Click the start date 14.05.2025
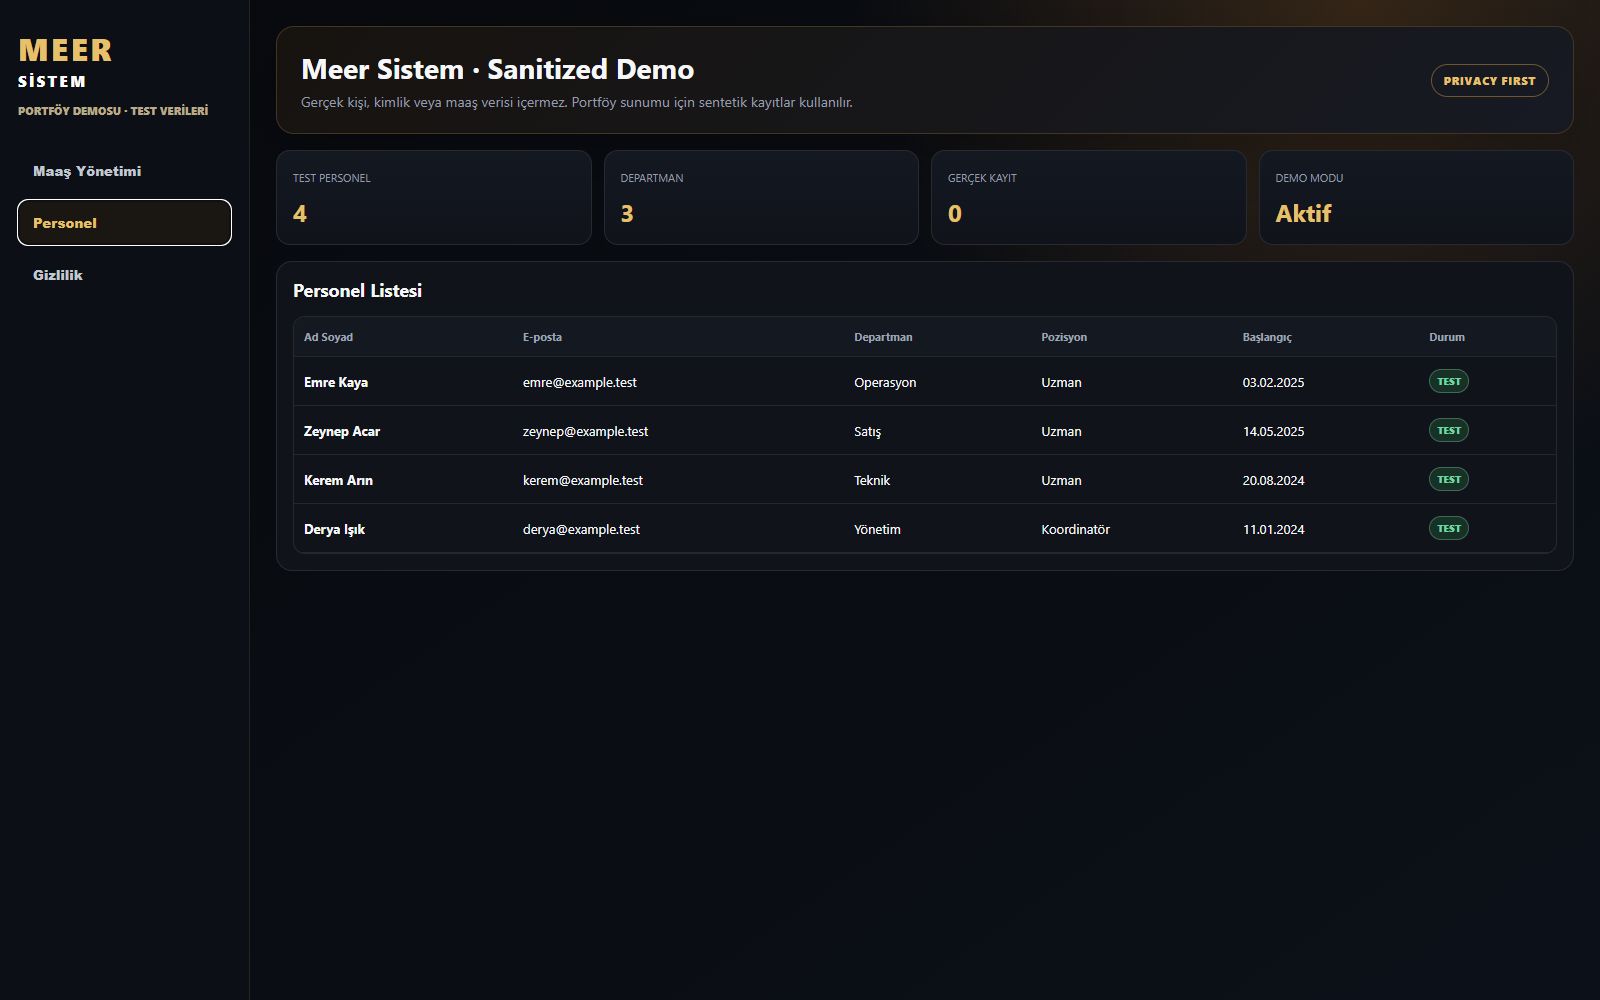This screenshot has height=1000, width=1600. 1273,431
